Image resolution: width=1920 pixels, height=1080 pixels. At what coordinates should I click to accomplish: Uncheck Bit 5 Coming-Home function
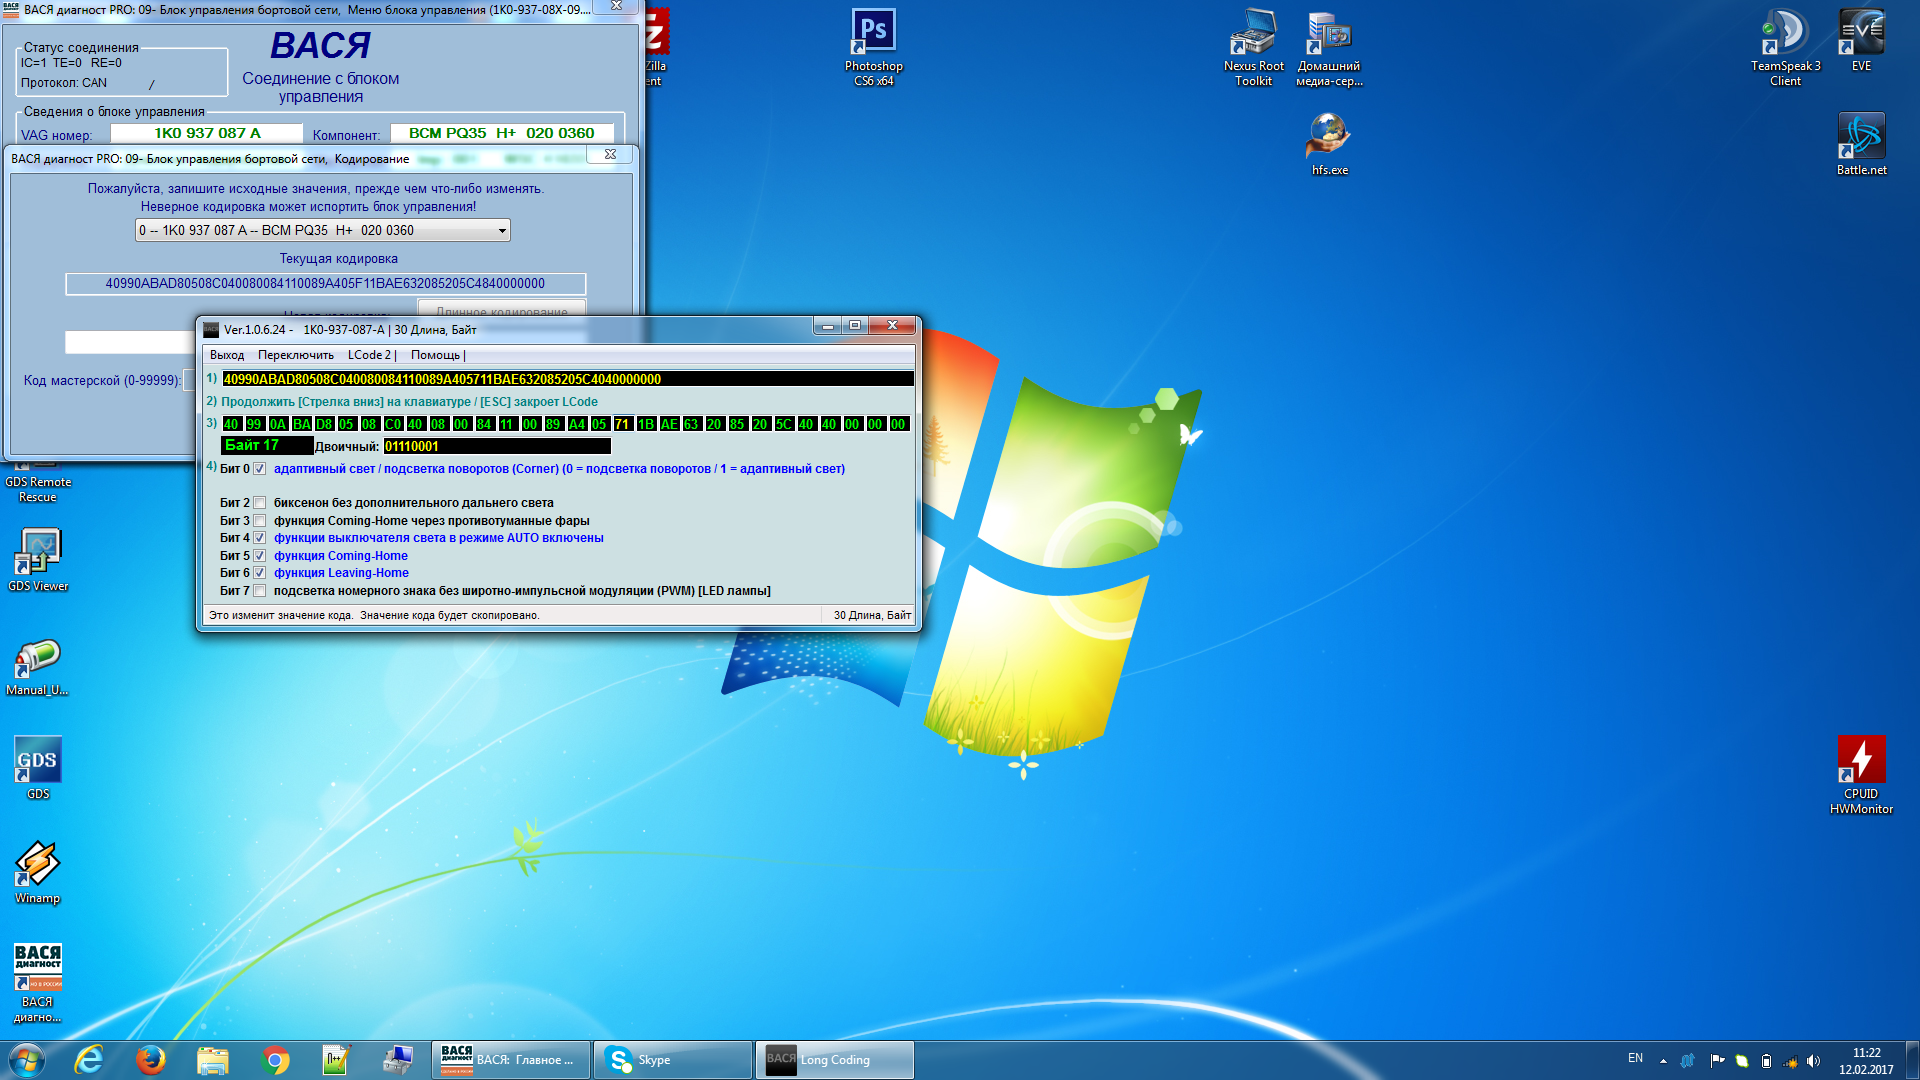[x=260, y=556]
